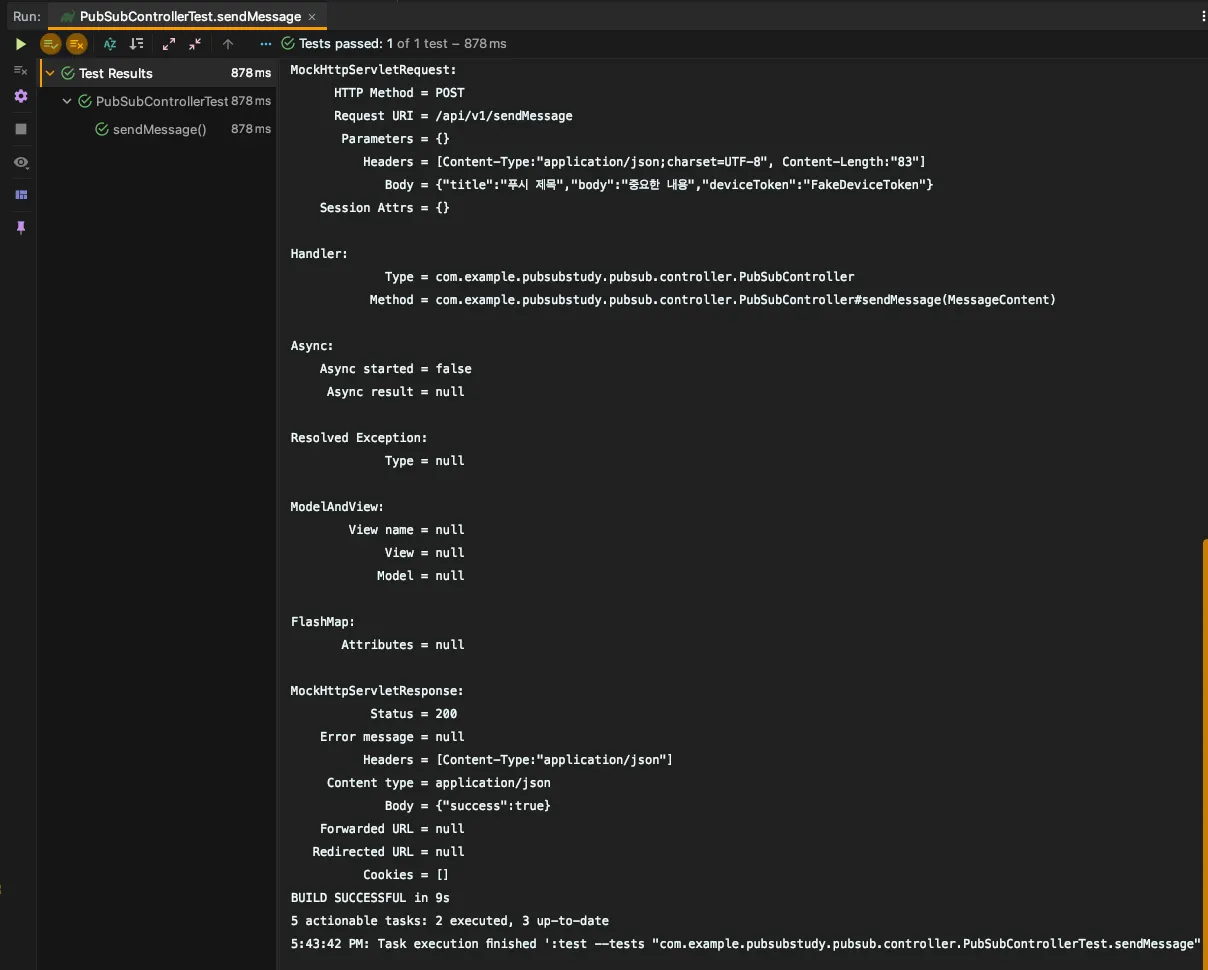
Task: Toggle the Show Ignored tests filter
Action: click(76, 44)
